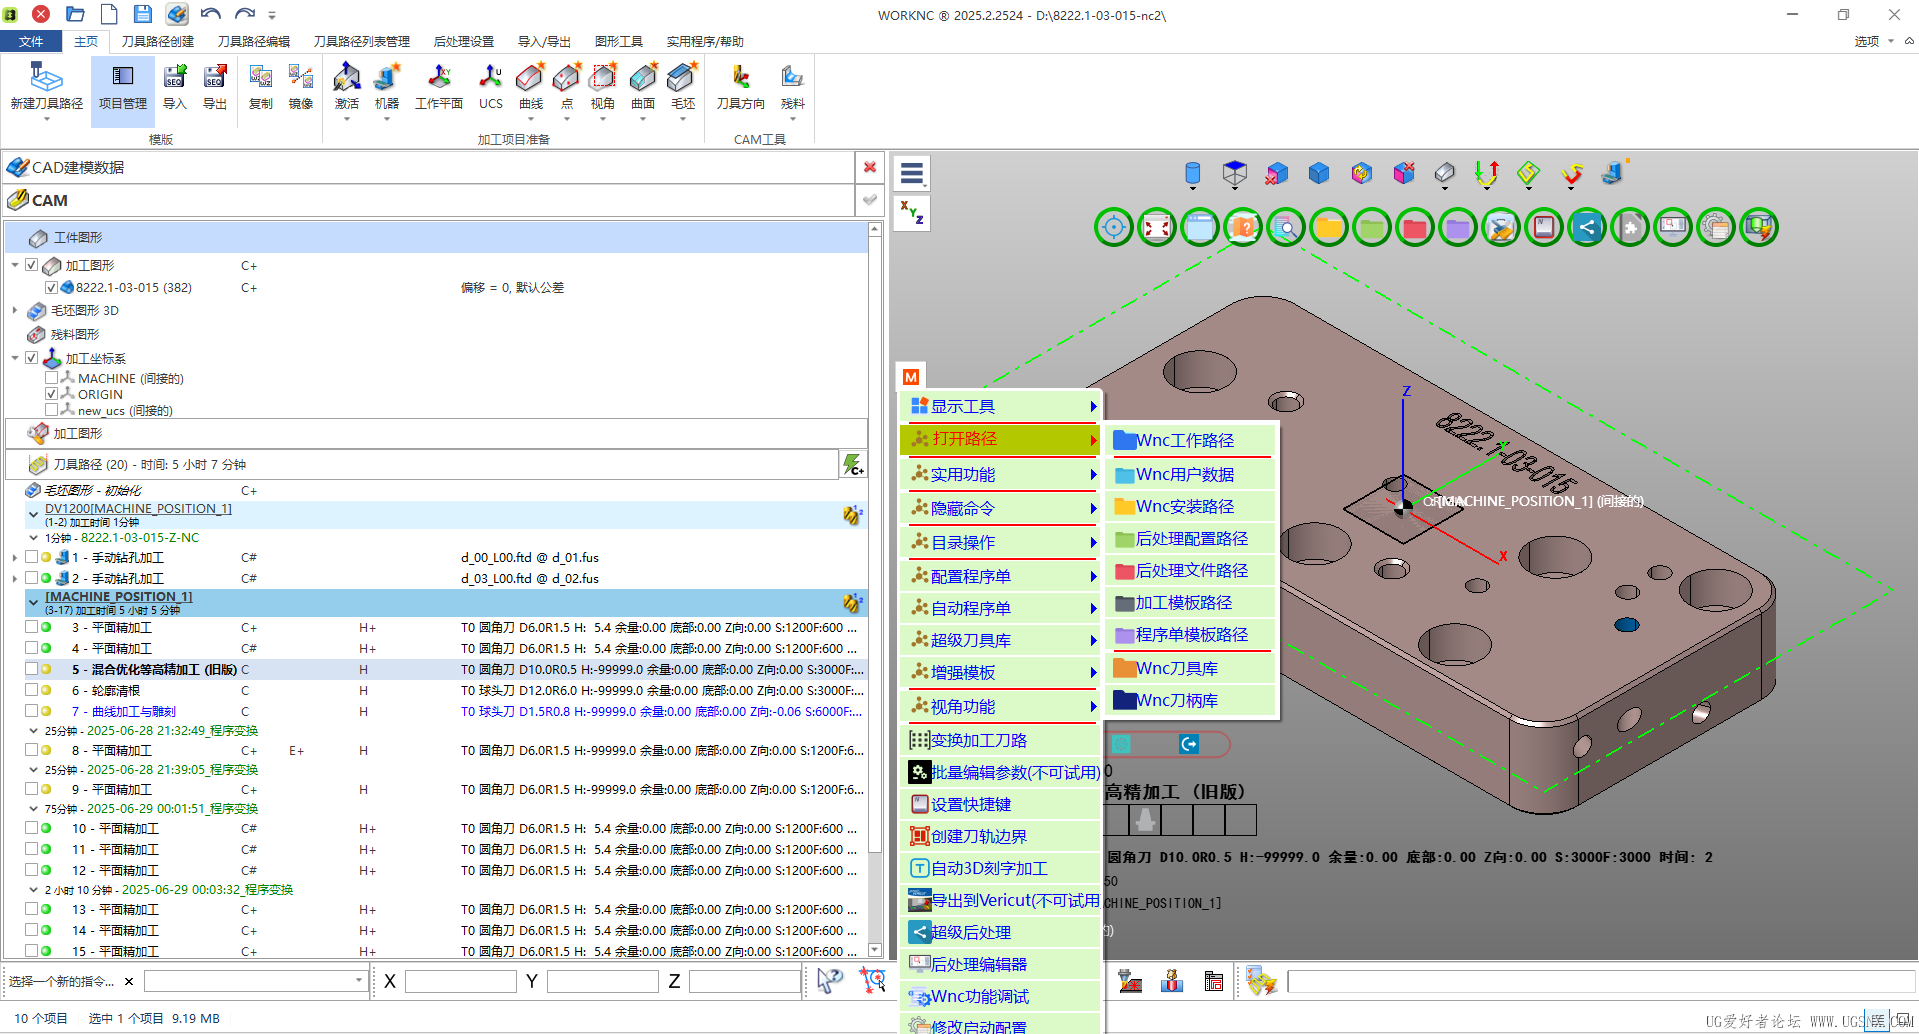
Task: Expand toolpath 2 - 手动钻孔加工 arrow
Action: [x=15, y=578]
